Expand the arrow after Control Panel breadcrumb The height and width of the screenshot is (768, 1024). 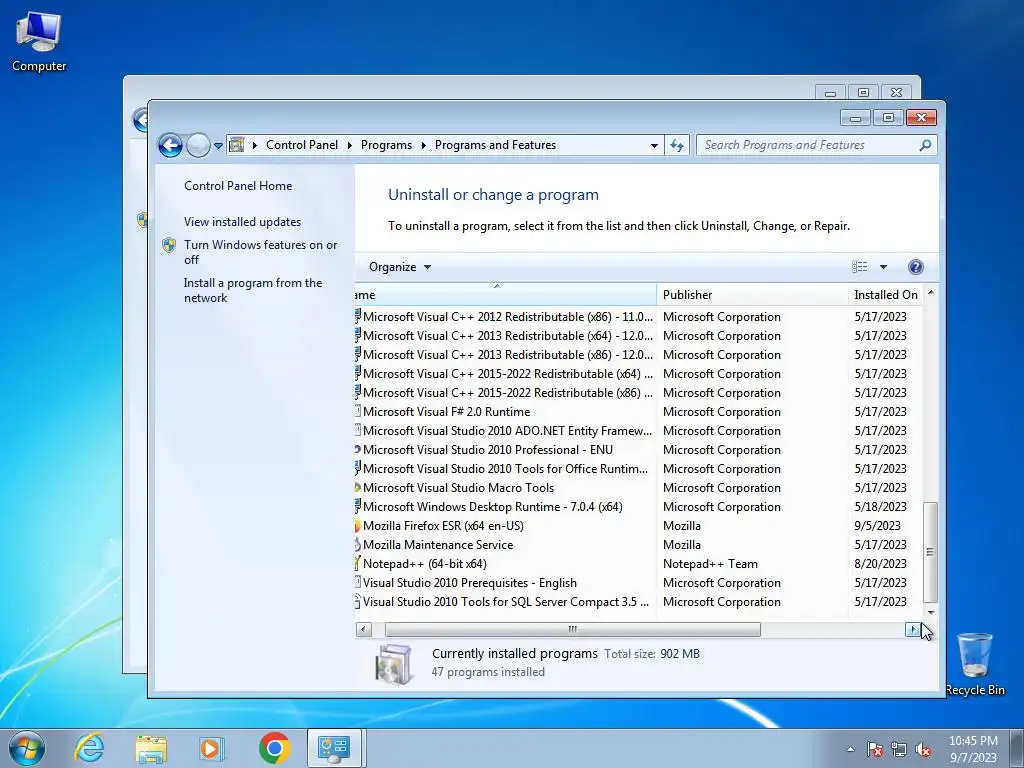349,145
